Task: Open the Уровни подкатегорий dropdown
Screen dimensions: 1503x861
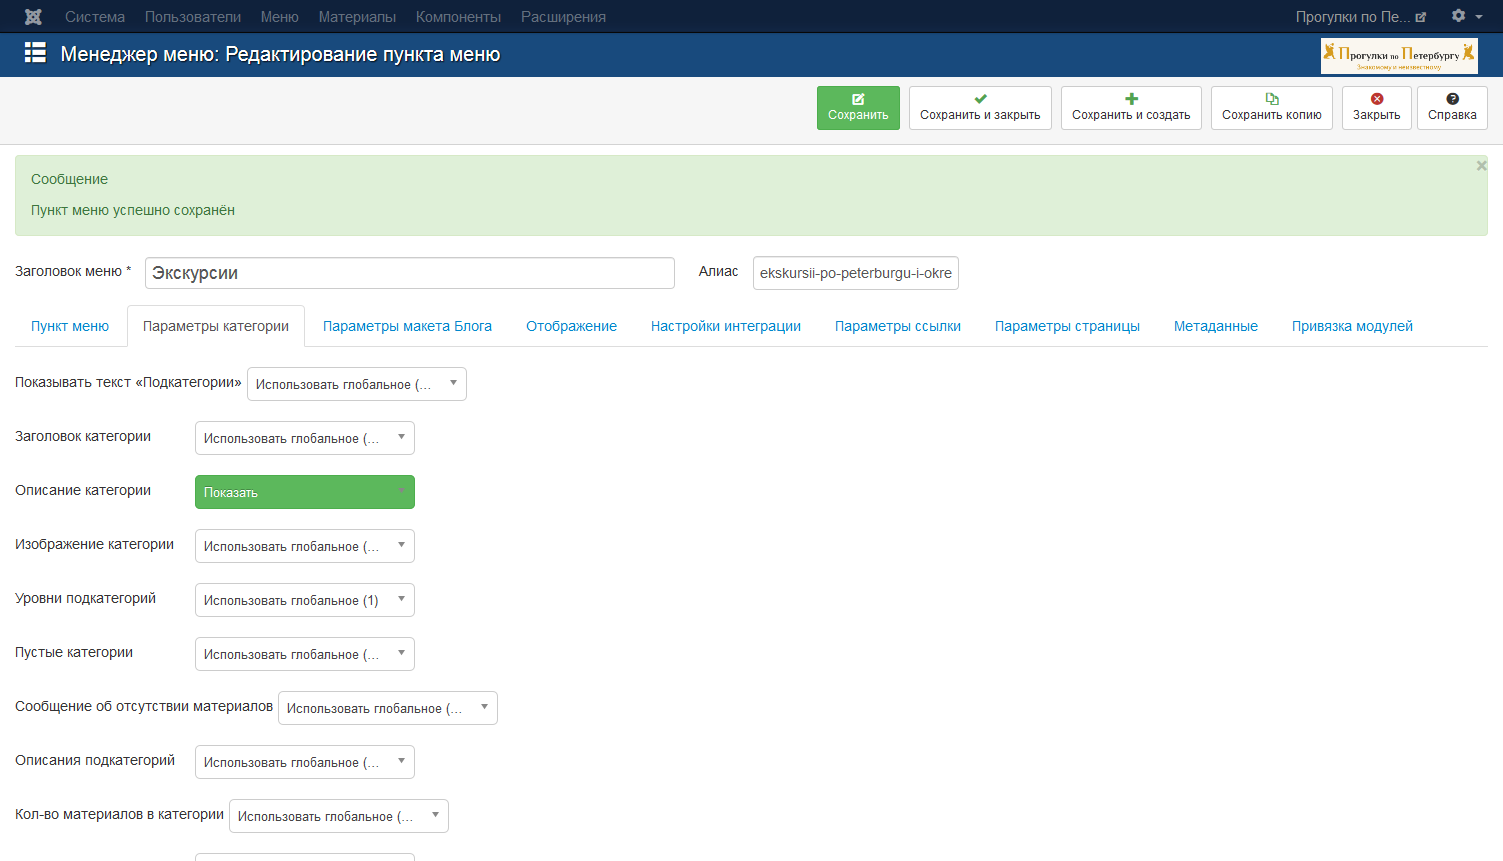Action: pyautogui.click(x=305, y=600)
